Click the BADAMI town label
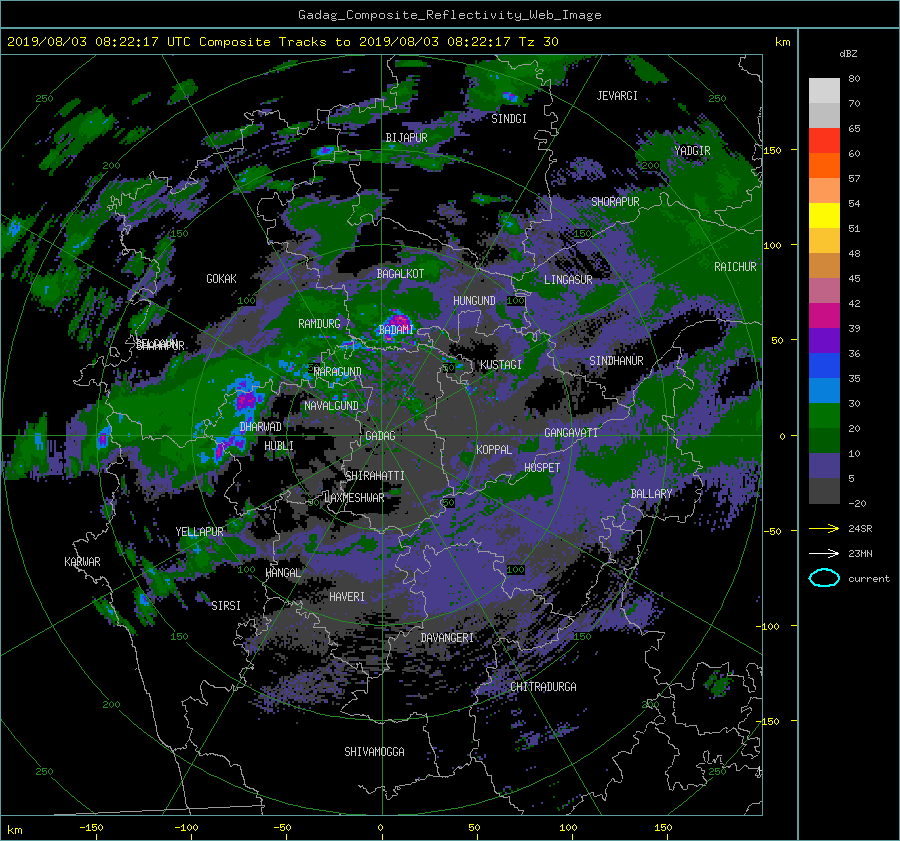This screenshot has height=841, width=900. click(x=396, y=330)
